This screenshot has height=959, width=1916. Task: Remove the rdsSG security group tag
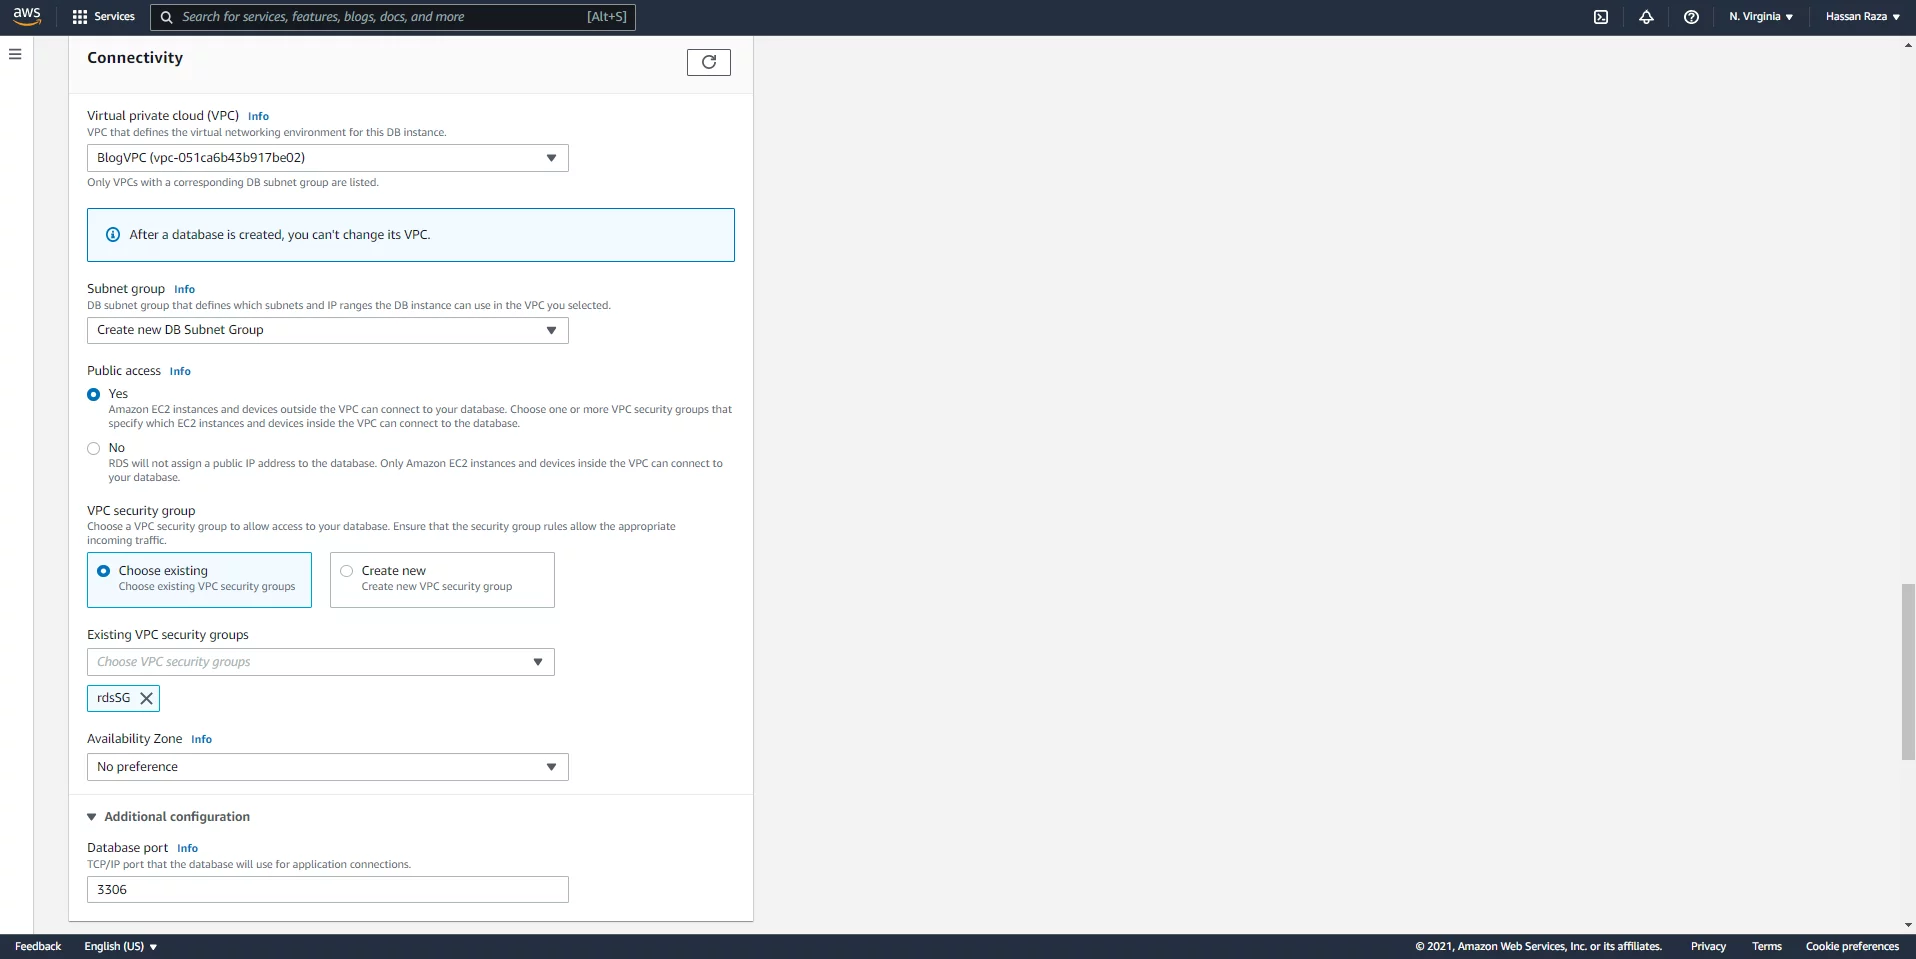(x=146, y=698)
